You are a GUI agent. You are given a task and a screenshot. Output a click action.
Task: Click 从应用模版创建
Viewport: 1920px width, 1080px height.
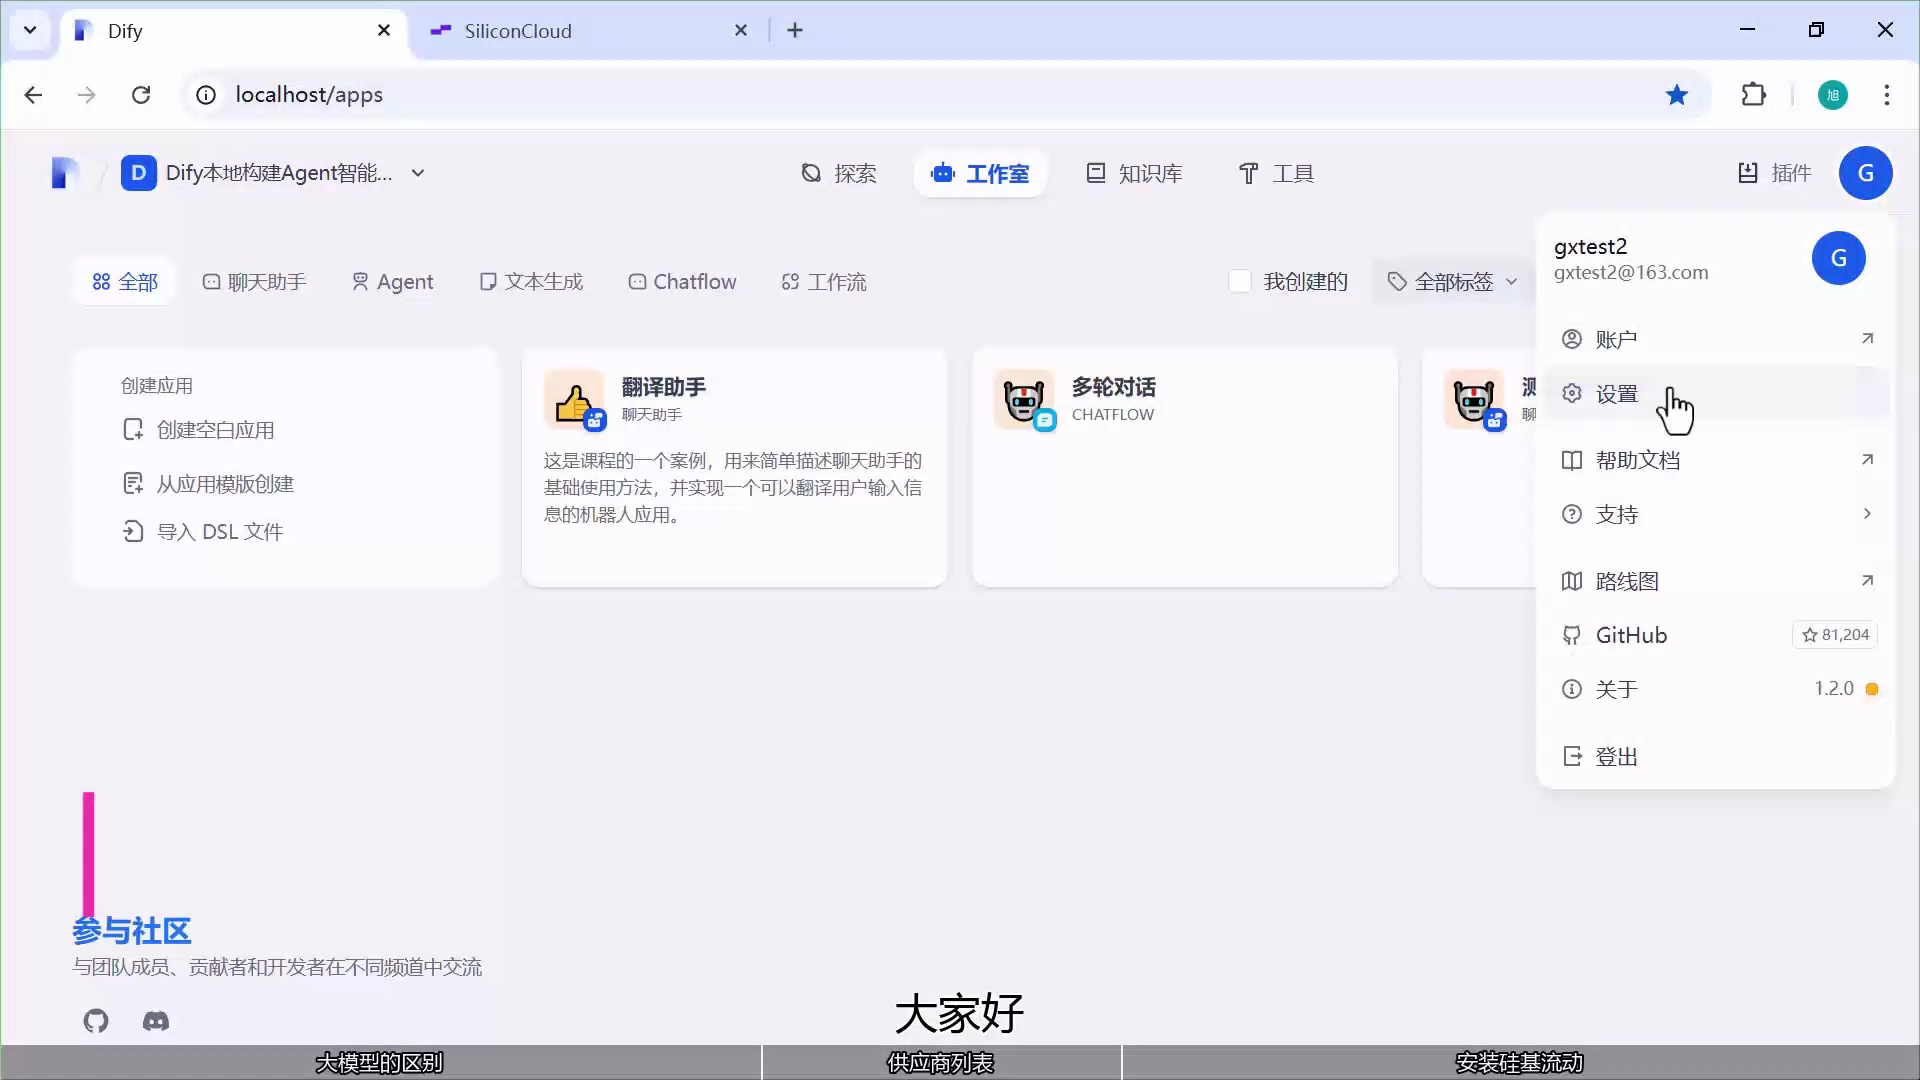(x=208, y=484)
